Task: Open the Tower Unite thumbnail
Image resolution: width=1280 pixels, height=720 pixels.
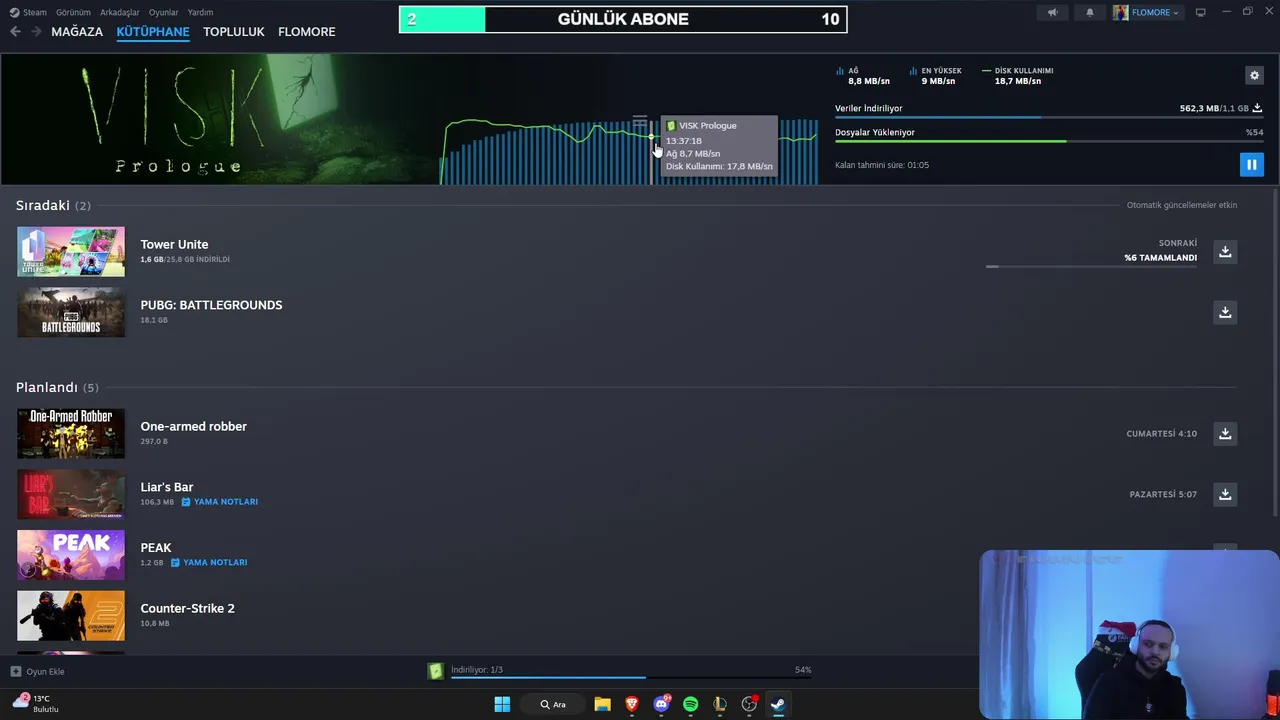Action: click(71, 251)
